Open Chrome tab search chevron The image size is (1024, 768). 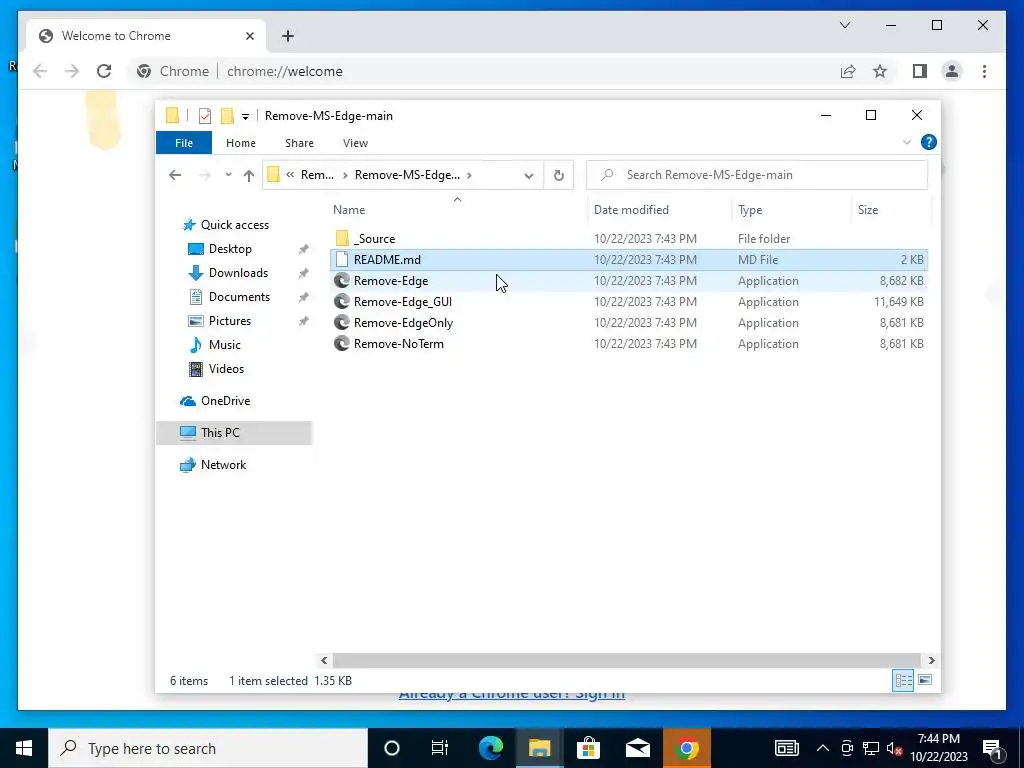tap(845, 25)
